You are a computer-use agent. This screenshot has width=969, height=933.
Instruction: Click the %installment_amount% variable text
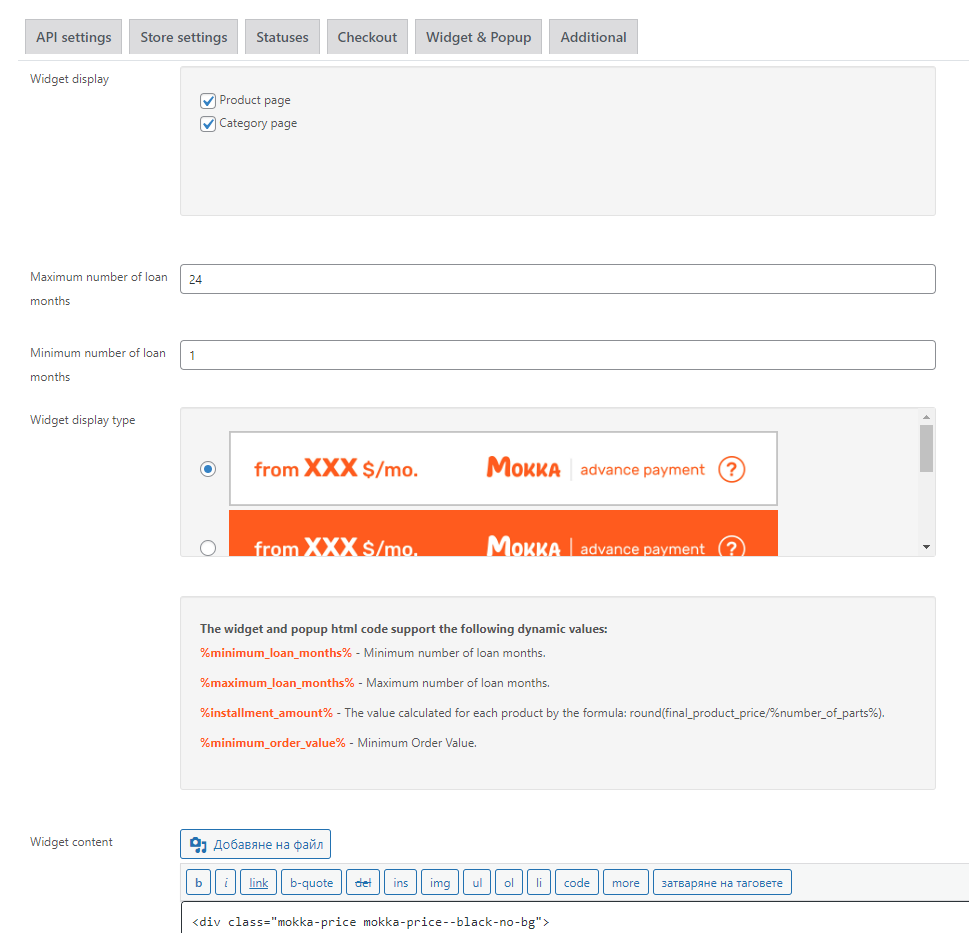pyautogui.click(x=266, y=713)
